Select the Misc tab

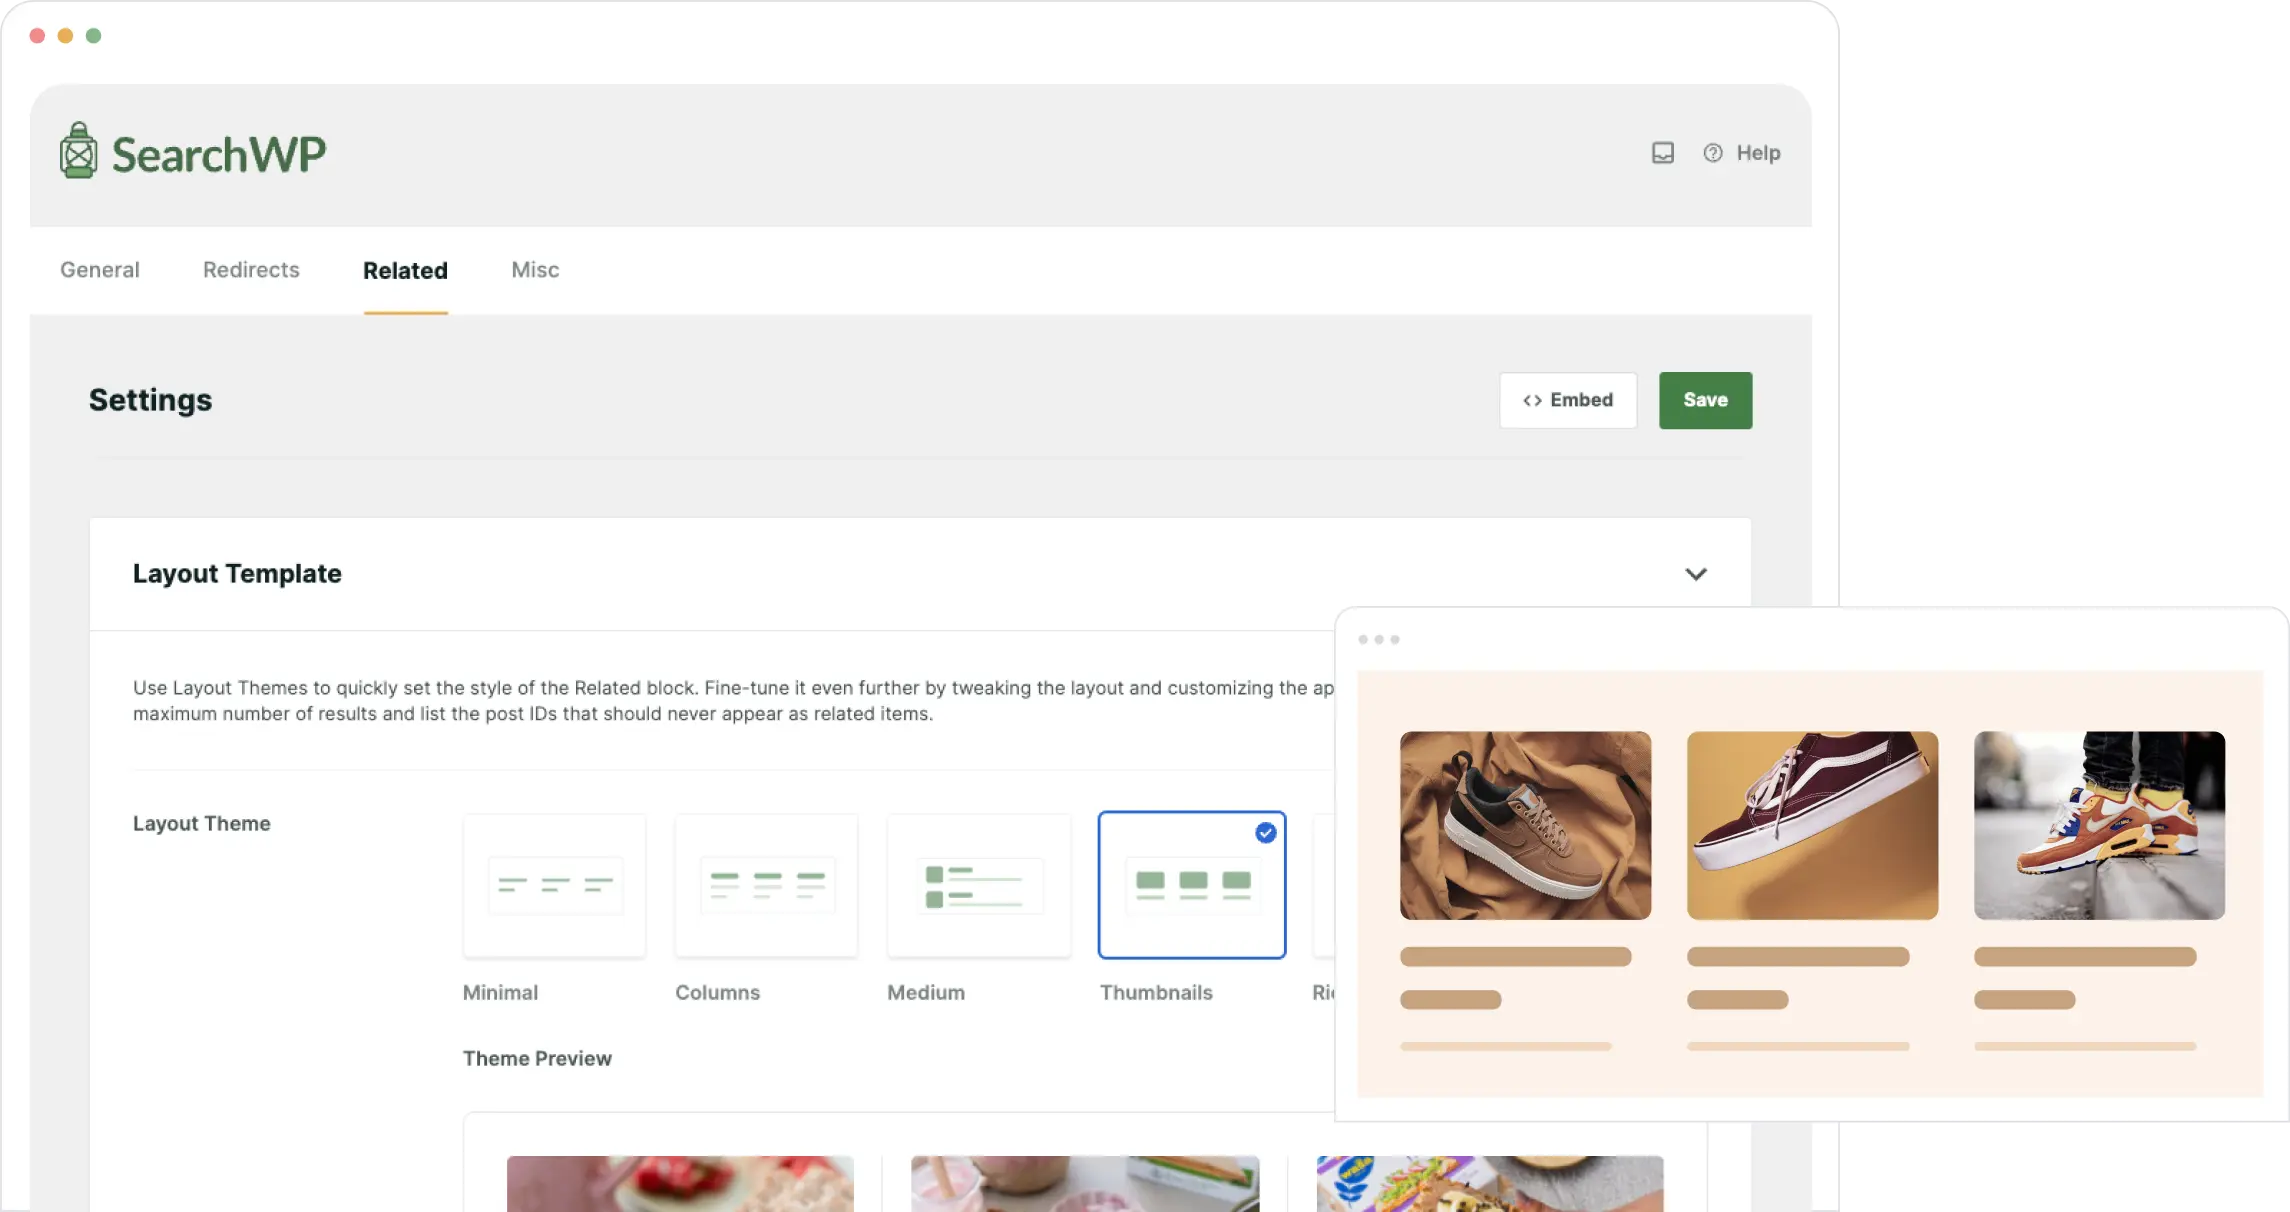(x=534, y=270)
